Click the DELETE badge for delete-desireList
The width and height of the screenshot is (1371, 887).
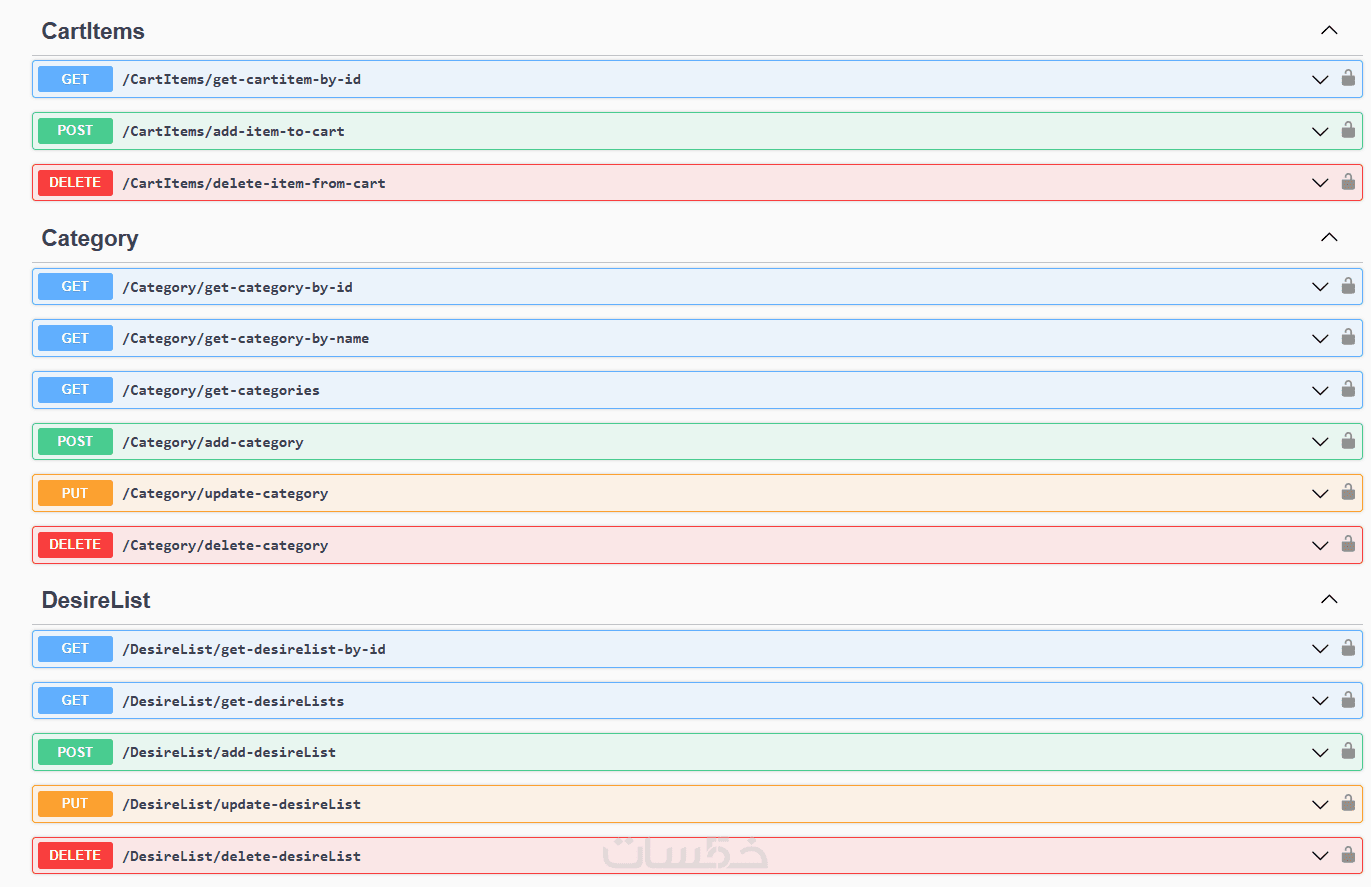point(75,856)
